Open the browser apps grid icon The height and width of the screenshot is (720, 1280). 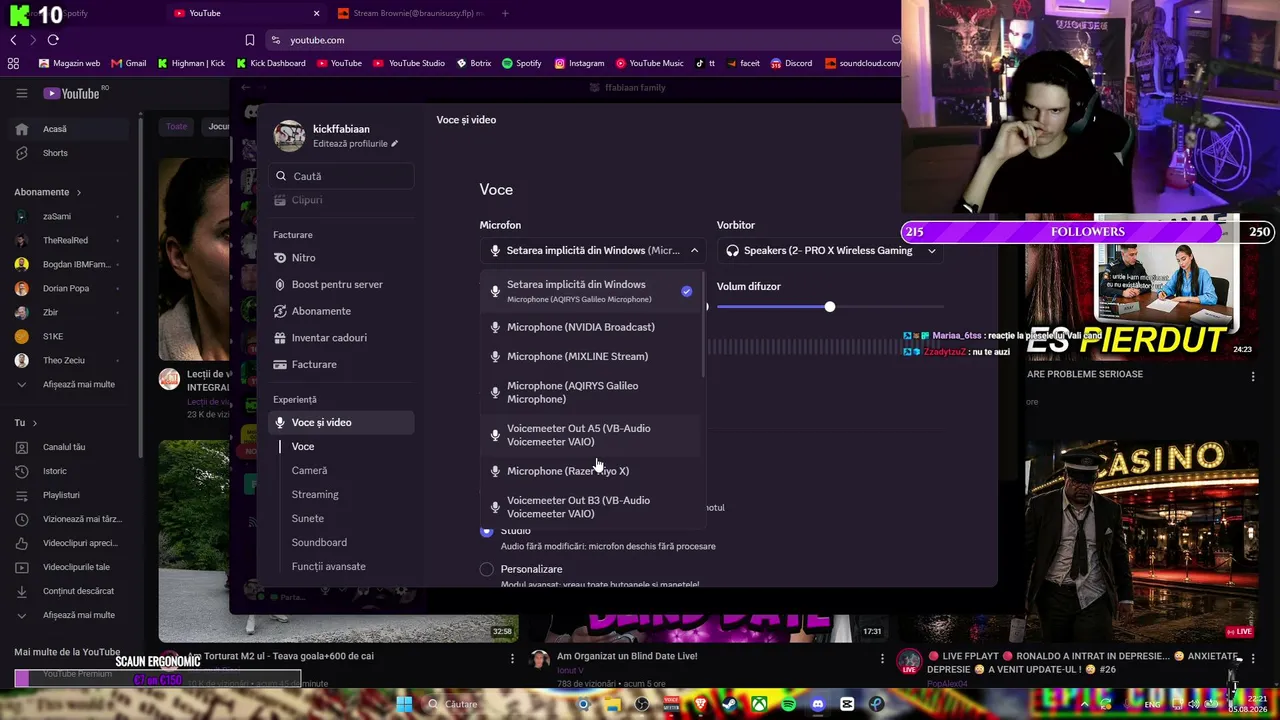[x=13, y=63]
